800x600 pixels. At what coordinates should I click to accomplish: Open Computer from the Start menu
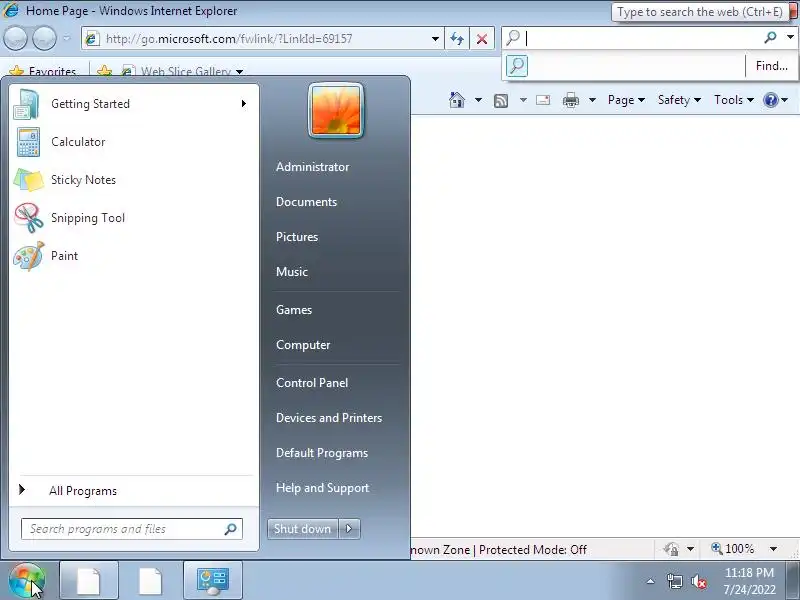[303, 345]
